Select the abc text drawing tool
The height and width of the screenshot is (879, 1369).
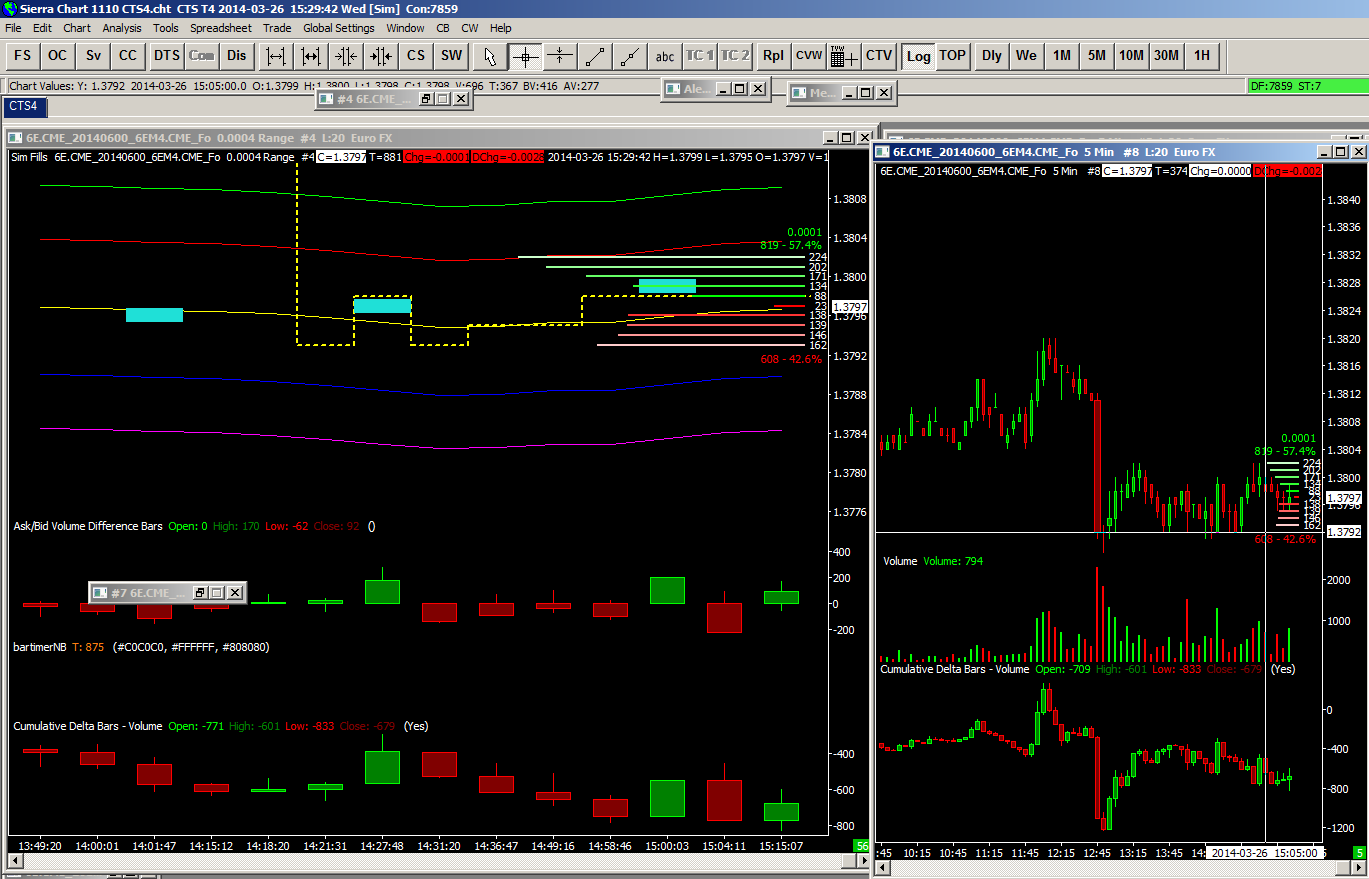pyautogui.click(x=665, y=56)
